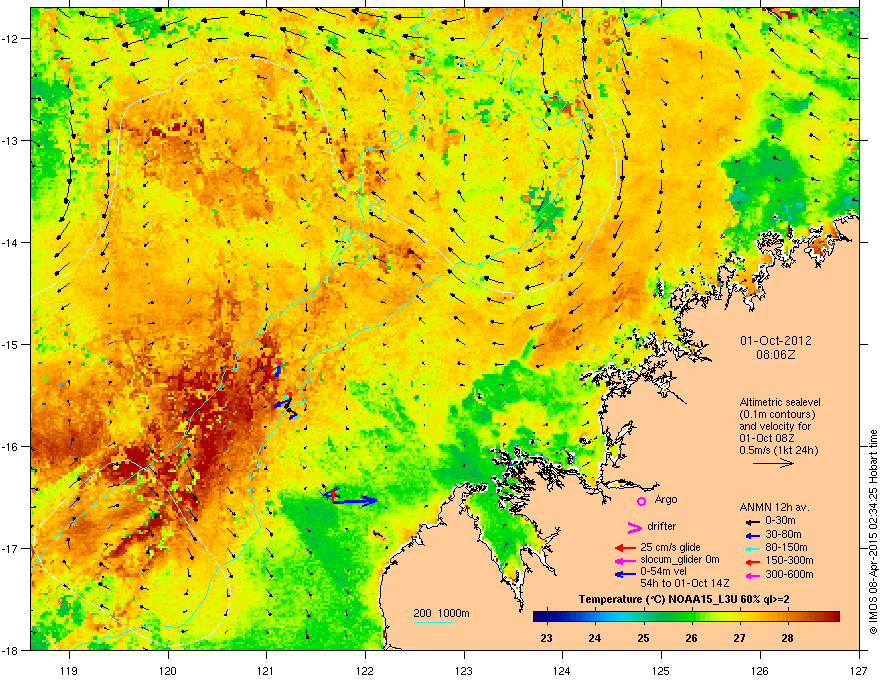
Task: Click the 80-150m depth label
Action: [786, 547]
